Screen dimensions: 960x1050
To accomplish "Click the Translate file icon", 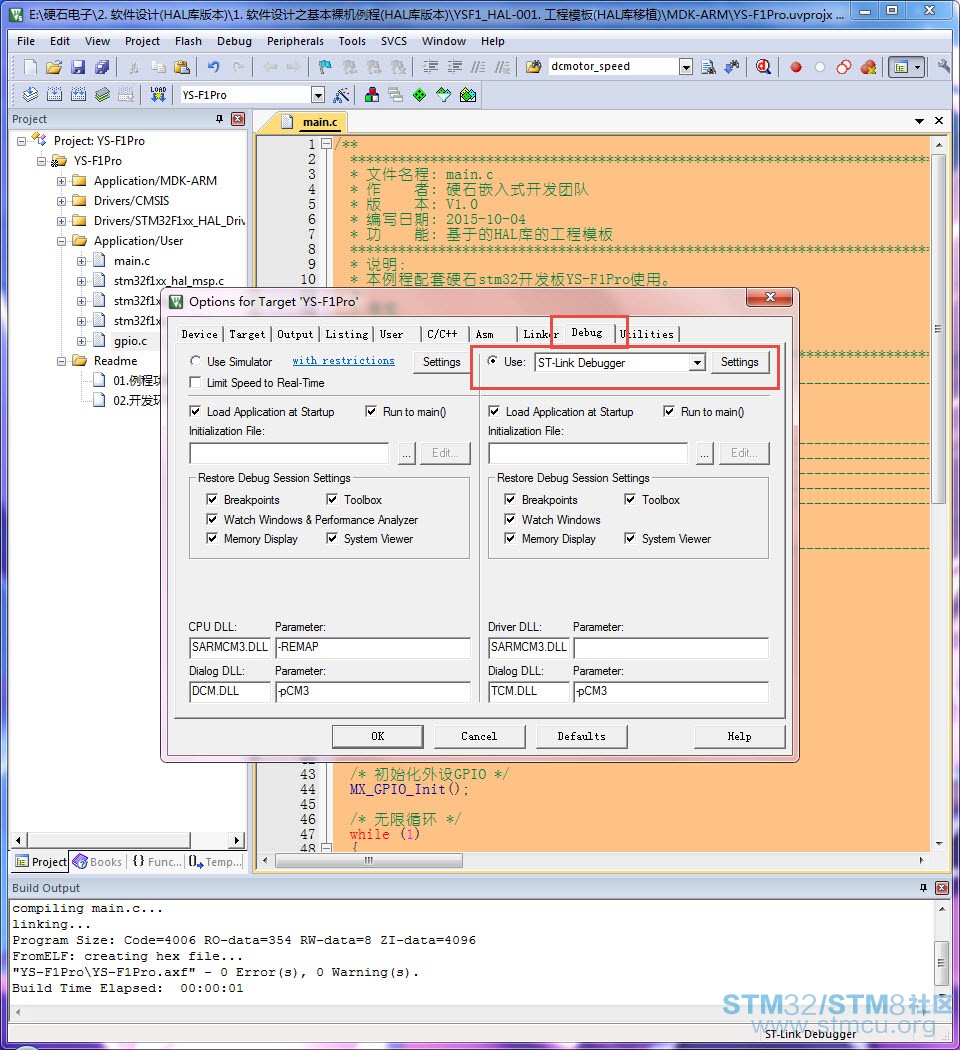I will click(x=30, y=94).
